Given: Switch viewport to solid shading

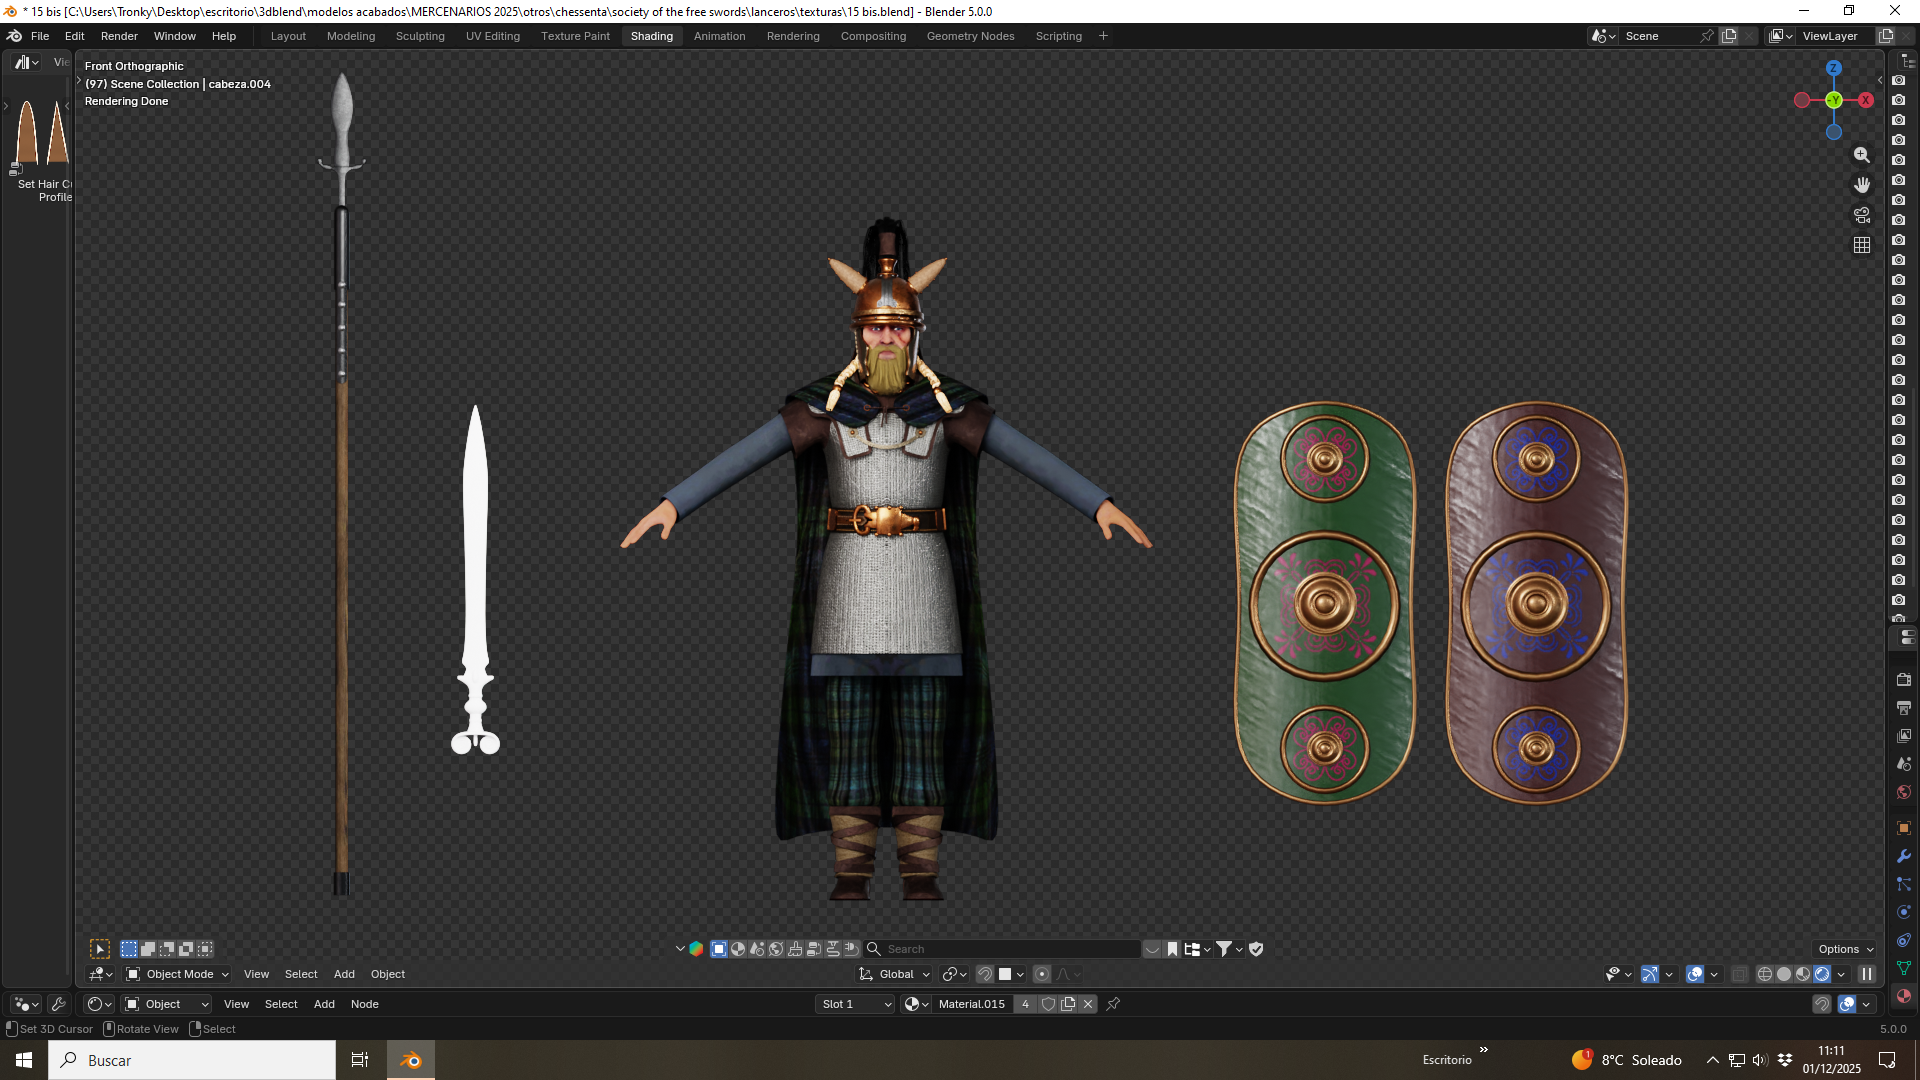Looking at the screenshot, I should 1784,974.
